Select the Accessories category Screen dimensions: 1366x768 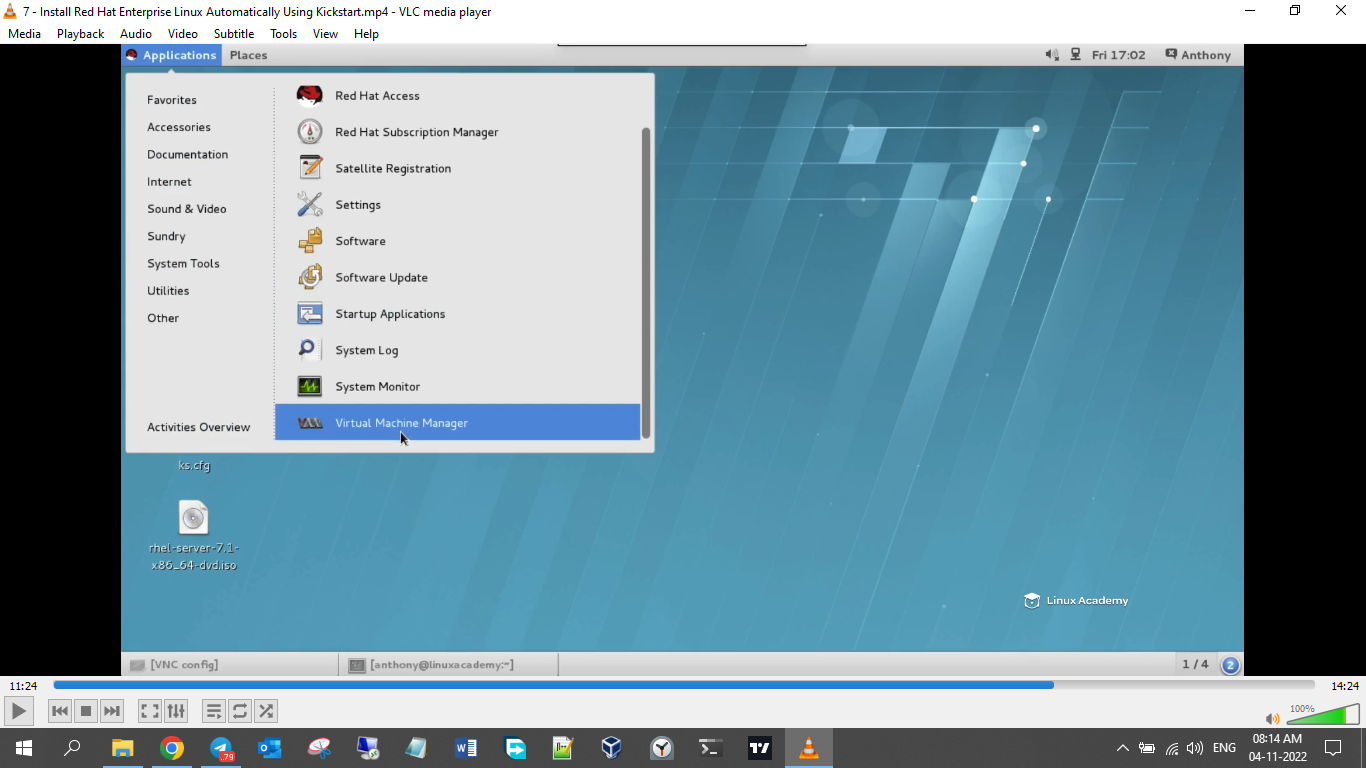(x=179, y=127)
